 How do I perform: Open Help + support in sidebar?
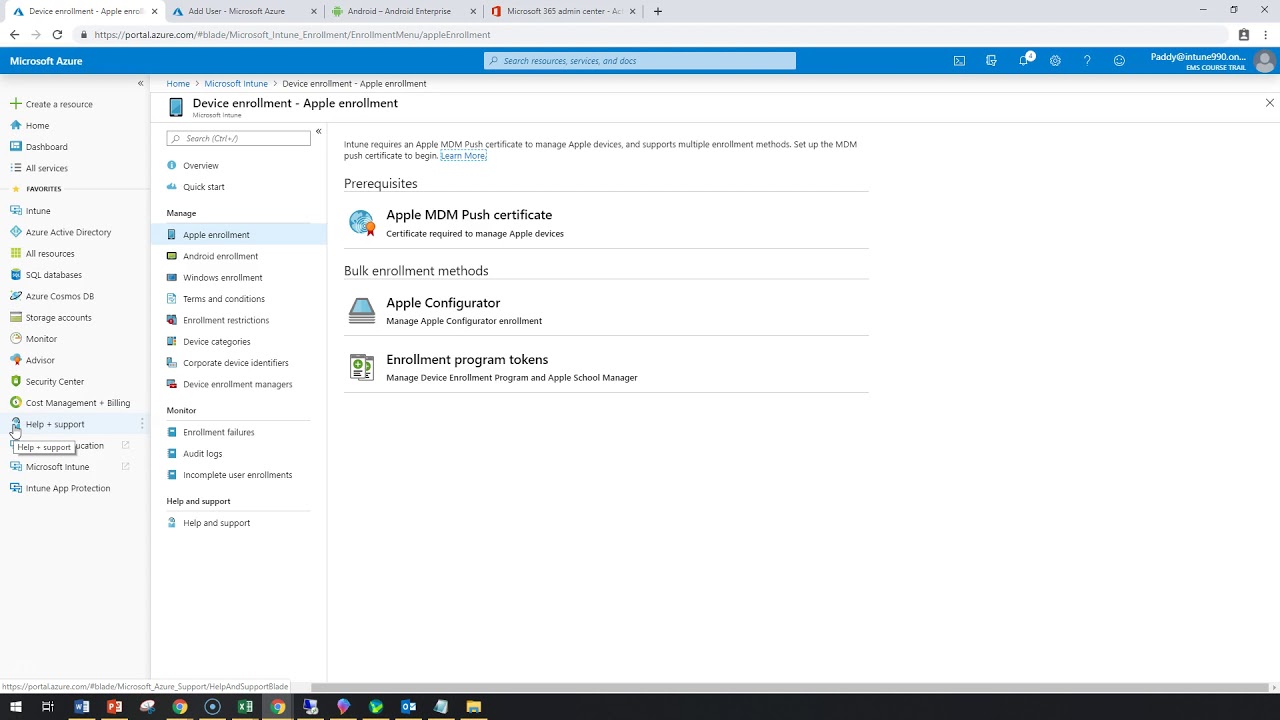pos(55,424)
